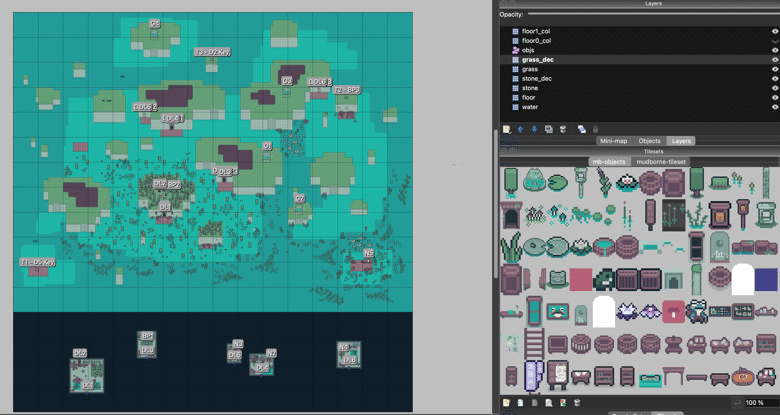Toggle visibility of the objs layer
780x415 pixels.
pos(775,50)
